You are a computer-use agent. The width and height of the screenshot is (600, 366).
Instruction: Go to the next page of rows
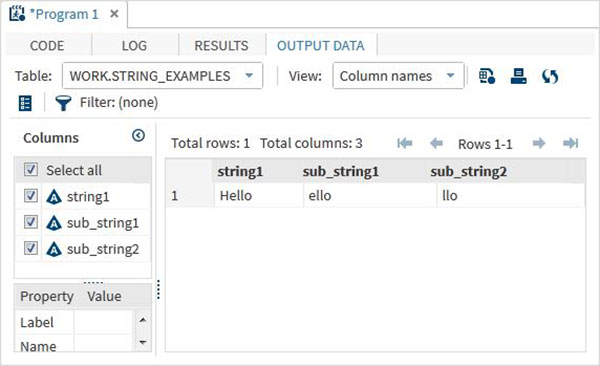[539, 144]
